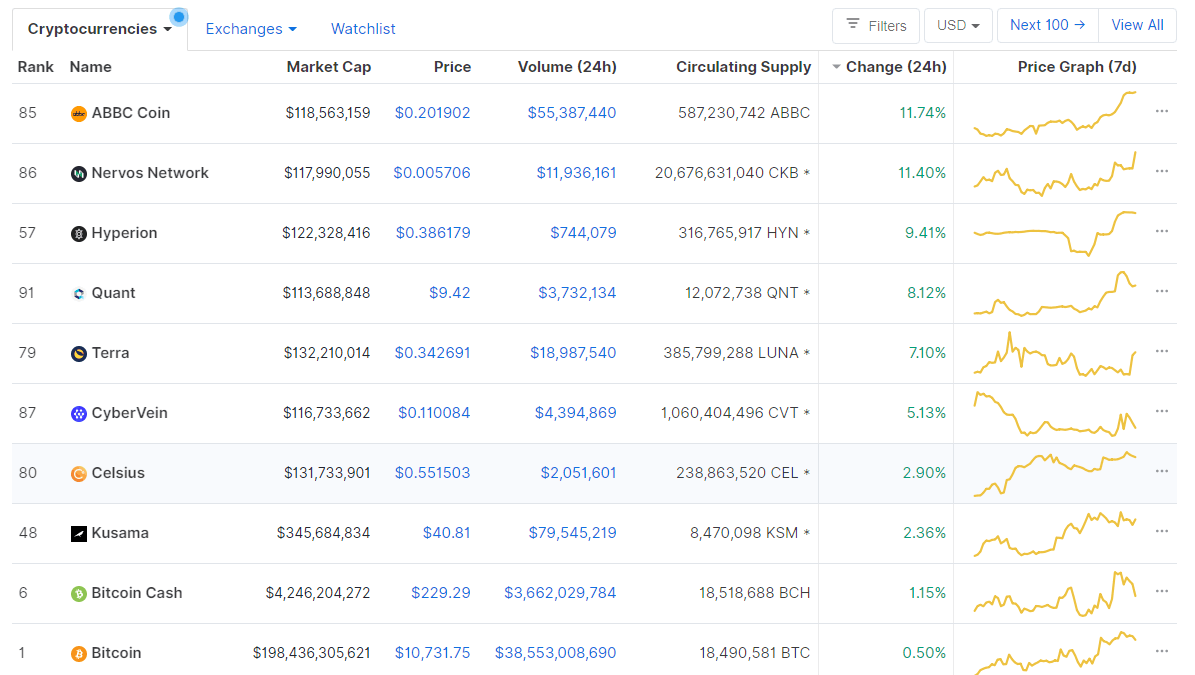Image resolution: width=1195 pixels, height=675 pixels.
Task: Click the Hyperion logo icon
Action: tap(78, 234)
